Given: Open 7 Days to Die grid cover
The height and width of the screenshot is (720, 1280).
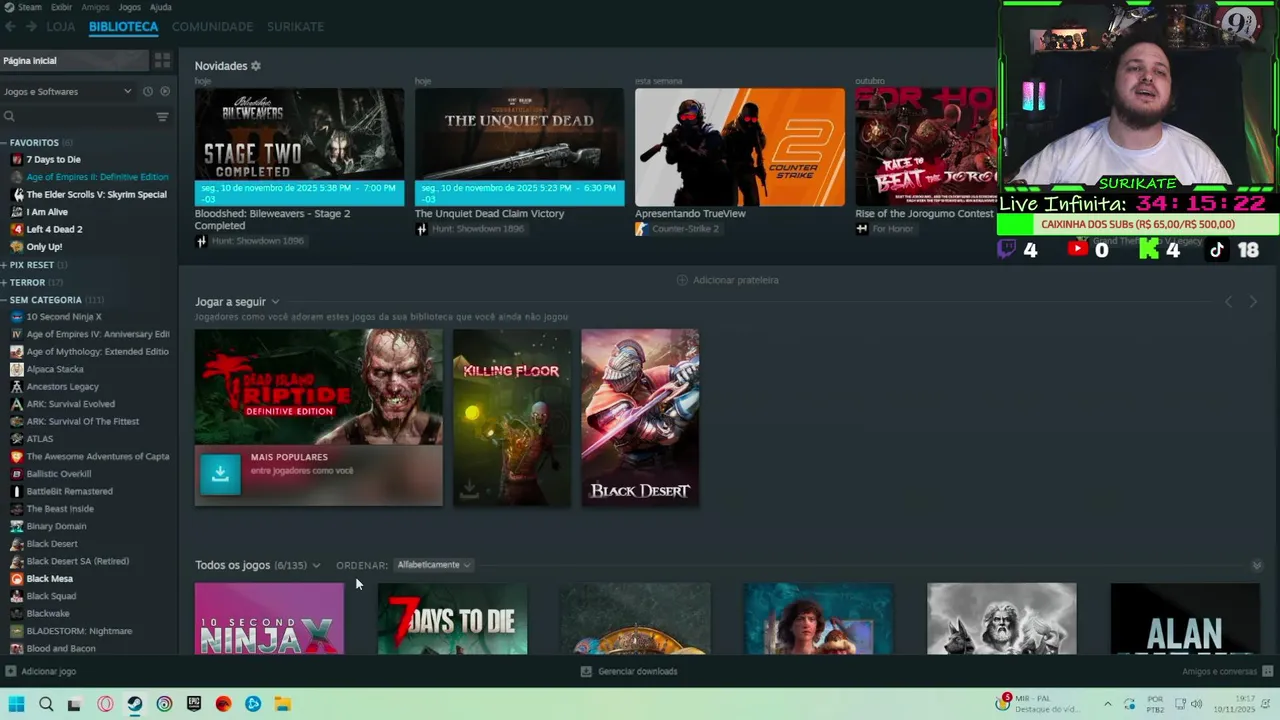Looking at the screenshot, I should pyautogui.click(x=452, y=619).
